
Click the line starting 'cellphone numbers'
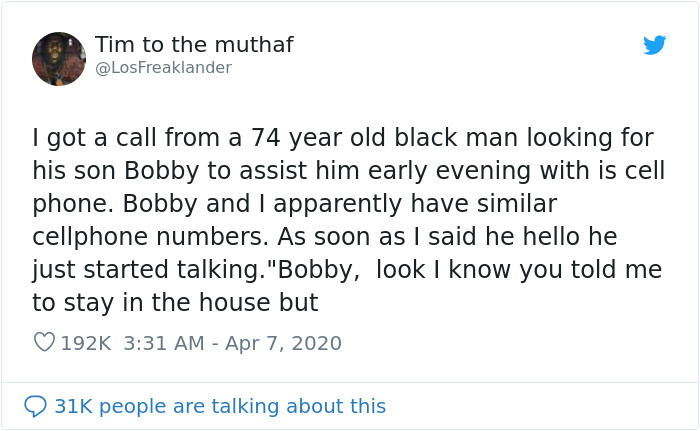pyautogui.click(x=325, y=237)
